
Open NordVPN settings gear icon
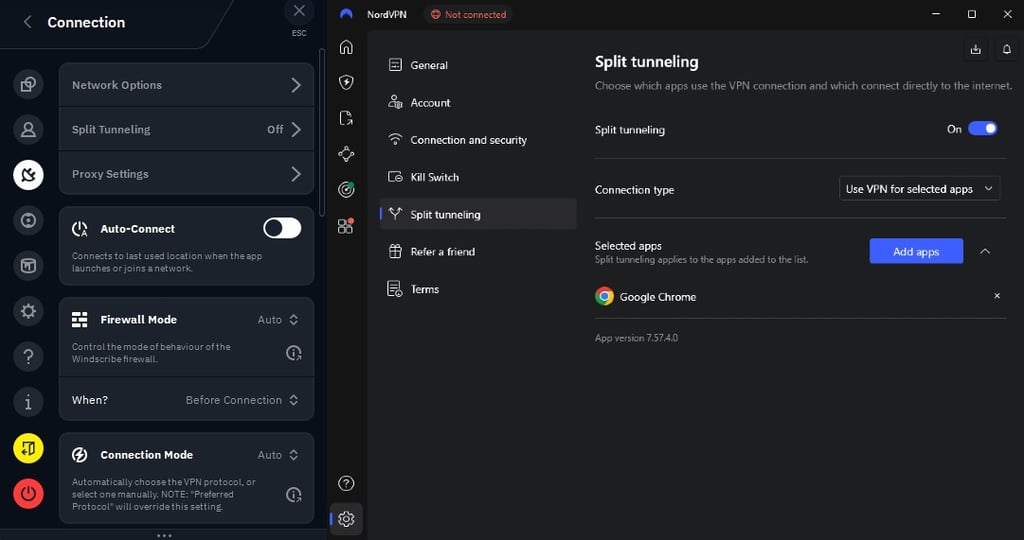(346, 519)
